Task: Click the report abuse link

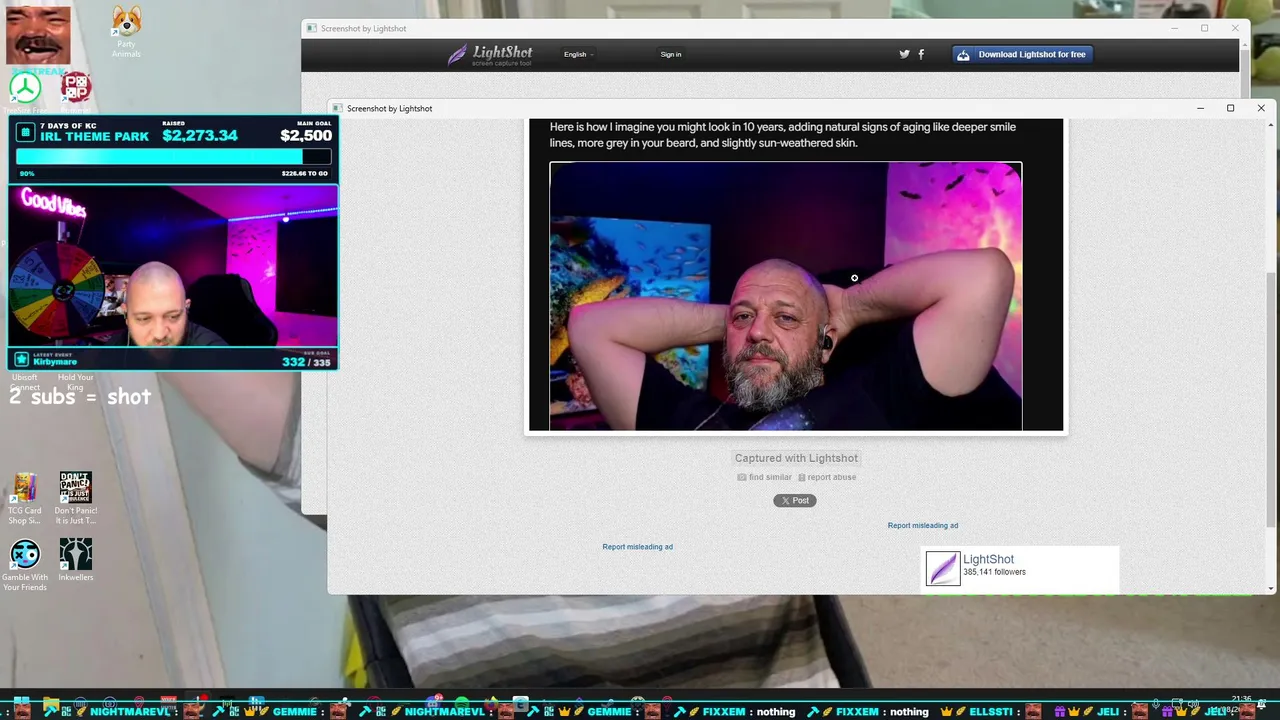Action: 827,477
